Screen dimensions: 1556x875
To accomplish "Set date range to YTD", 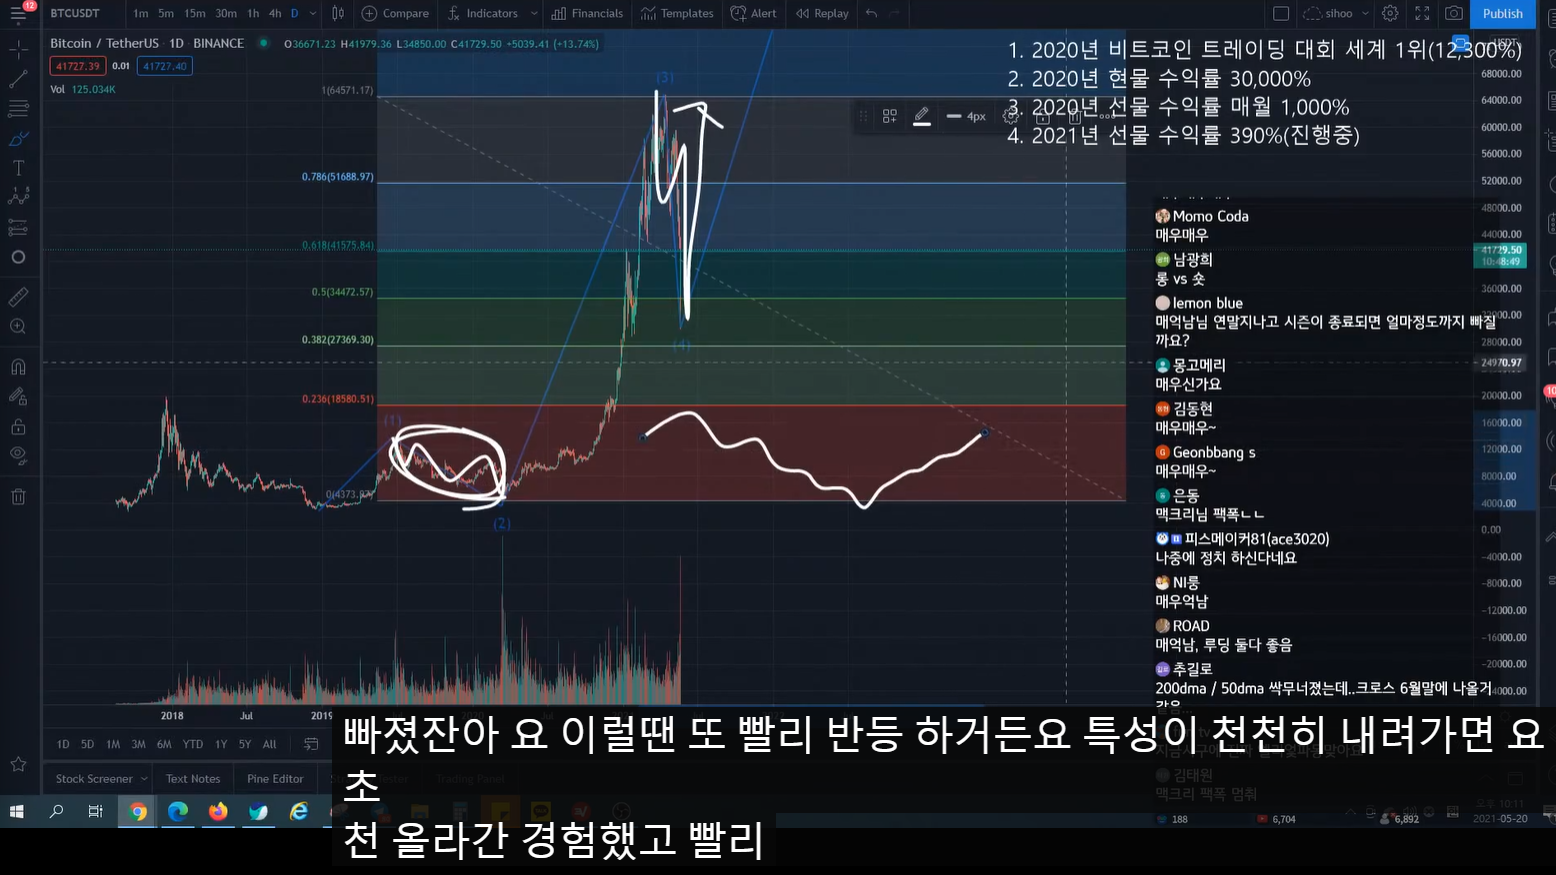I will pyautogui.click(x=193, y=744).
